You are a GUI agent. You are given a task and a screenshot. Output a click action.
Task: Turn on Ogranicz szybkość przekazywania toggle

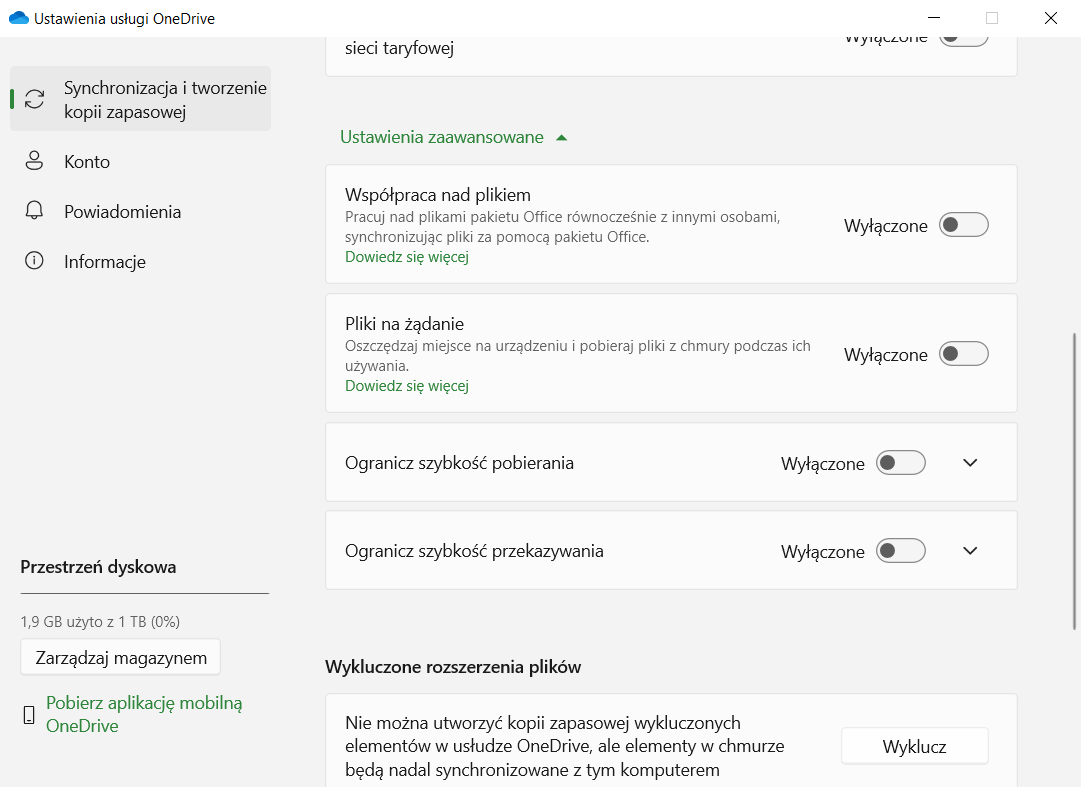[x=900, y=551]
